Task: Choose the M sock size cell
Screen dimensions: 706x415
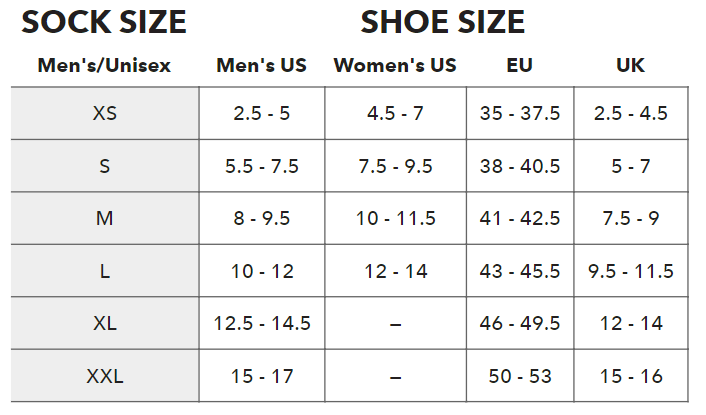Action: pos(104,218)
